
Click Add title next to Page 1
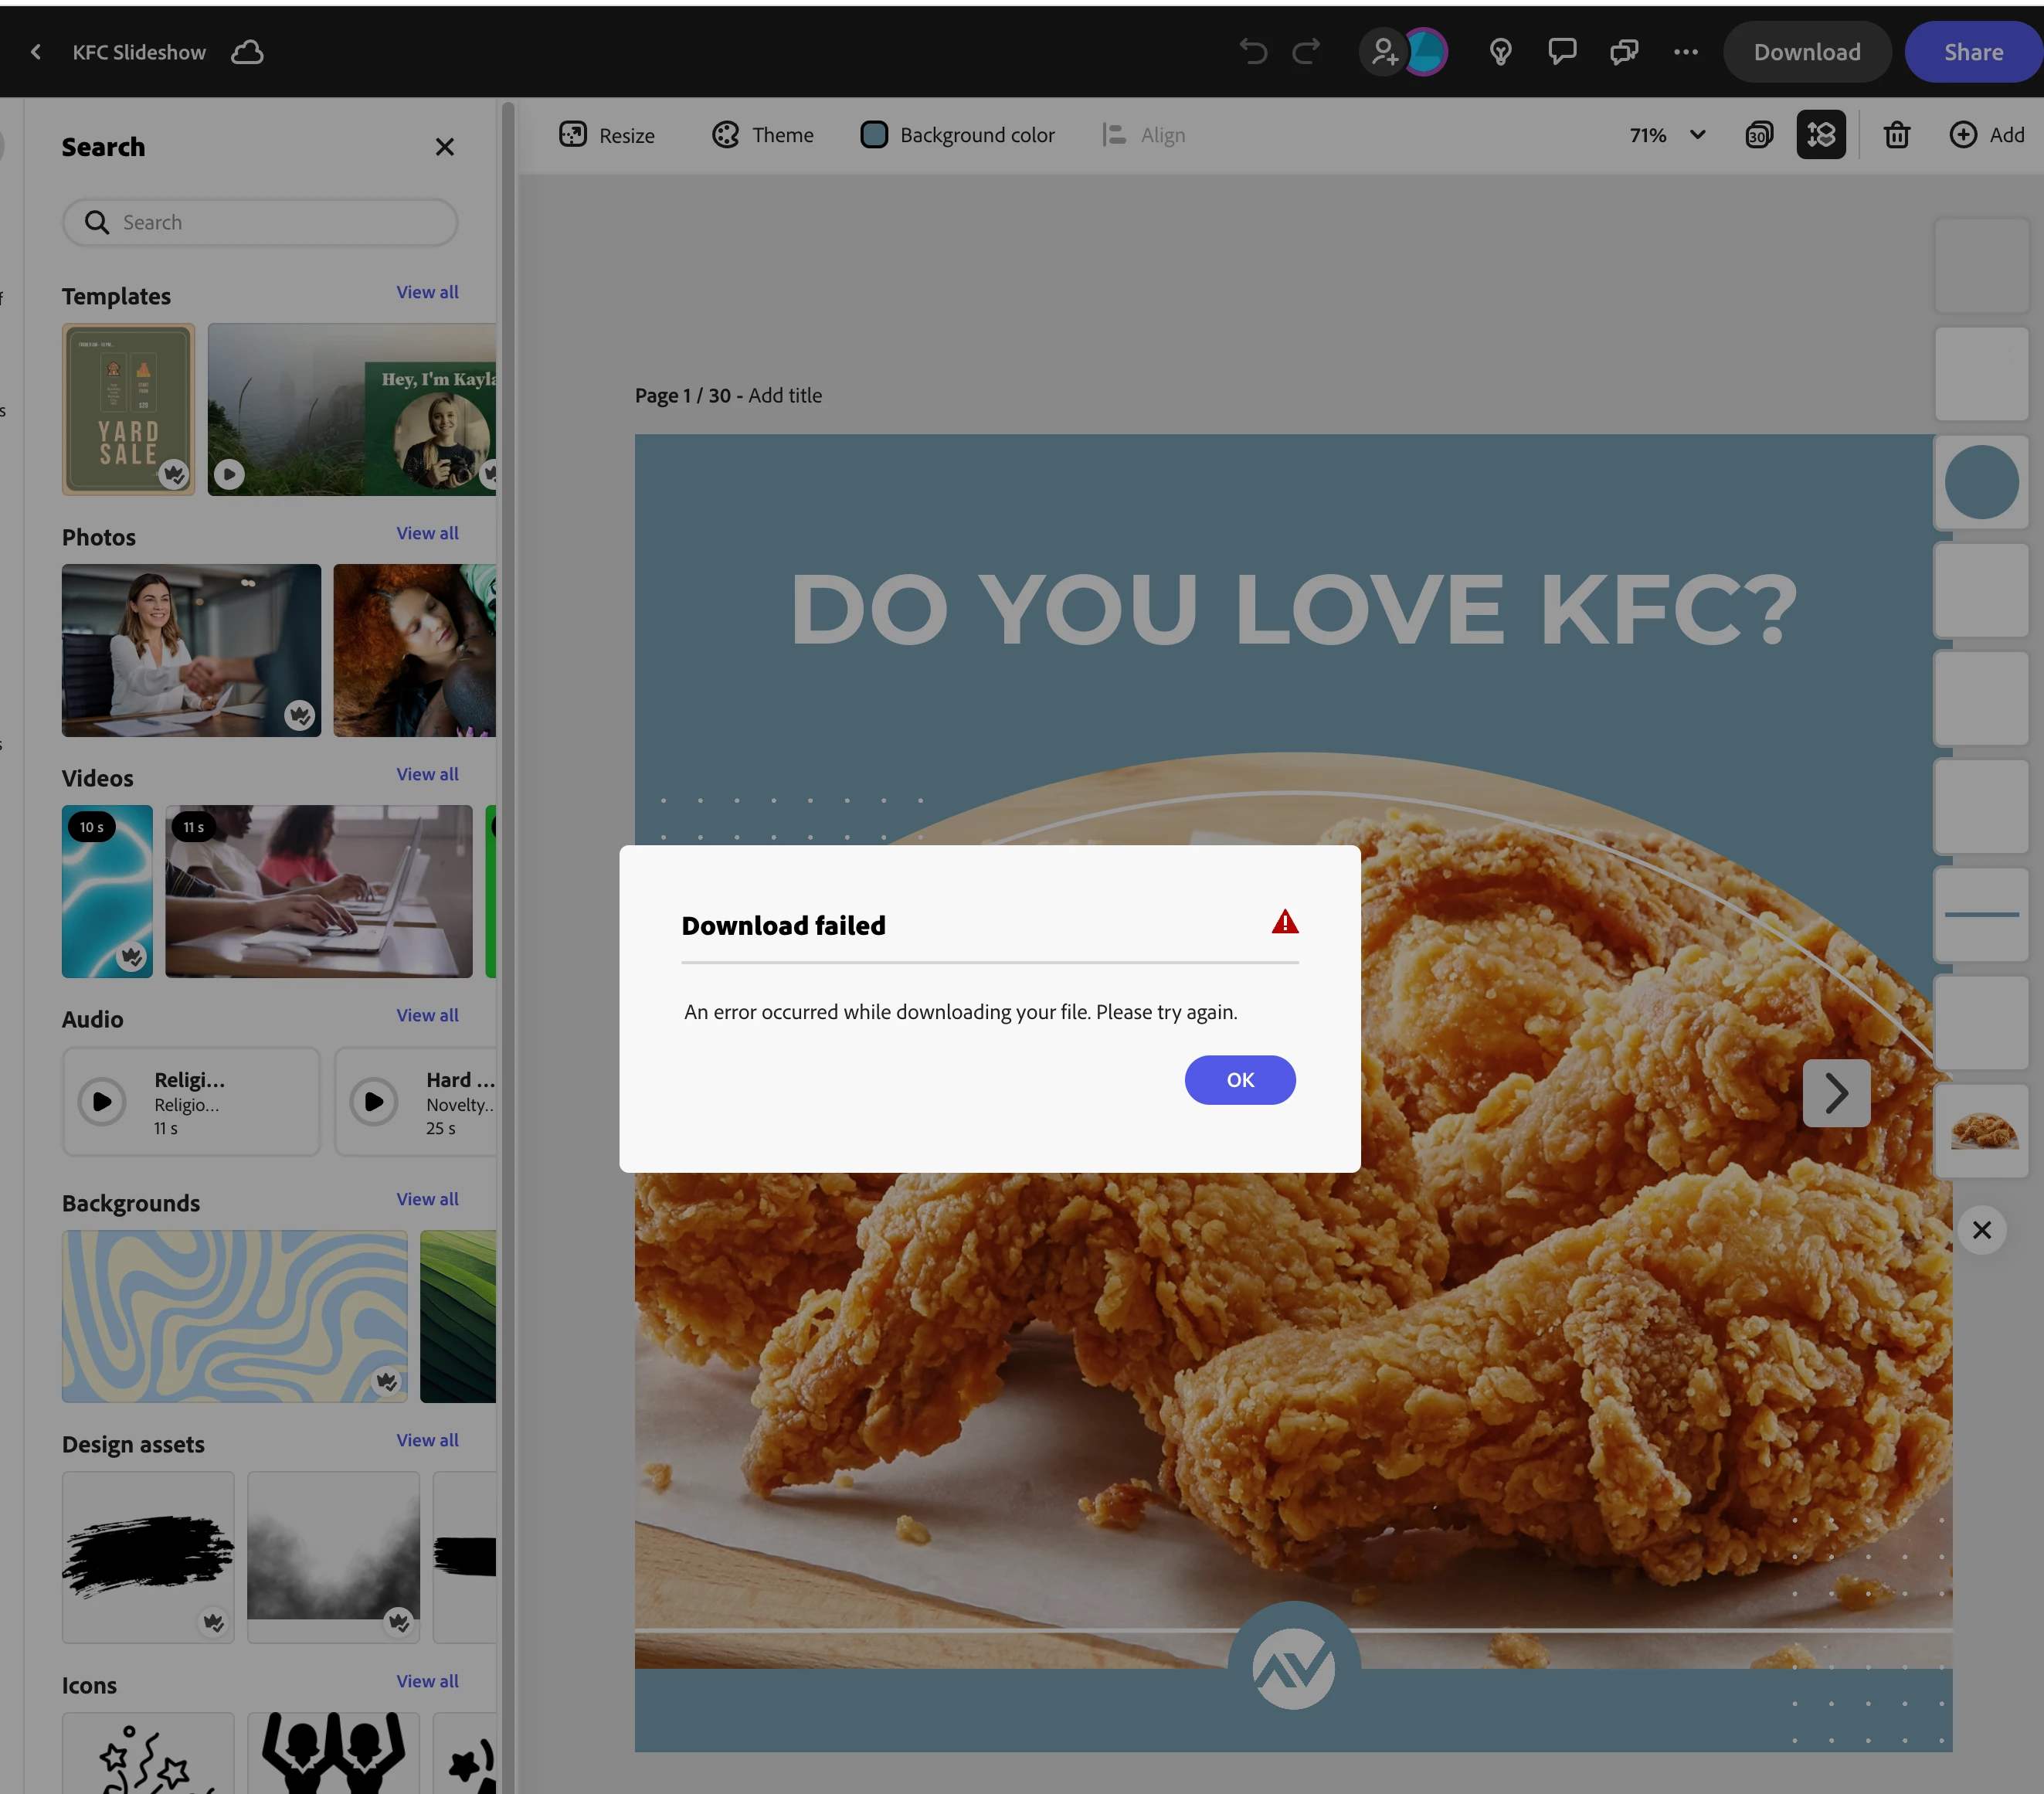coord(785,396)
